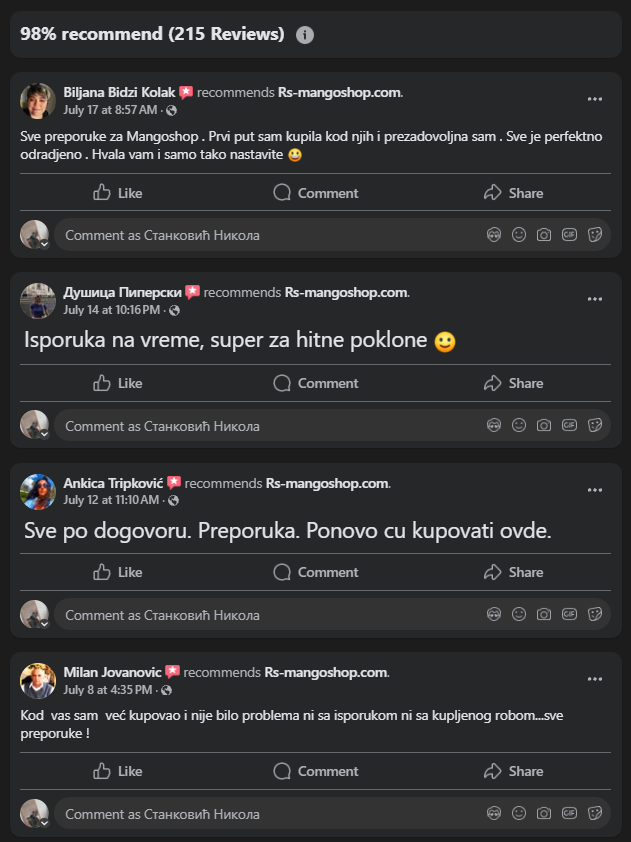
Task: Open options menu on Biljana's review
Action: pyautogui.click(x=595, y=99)
